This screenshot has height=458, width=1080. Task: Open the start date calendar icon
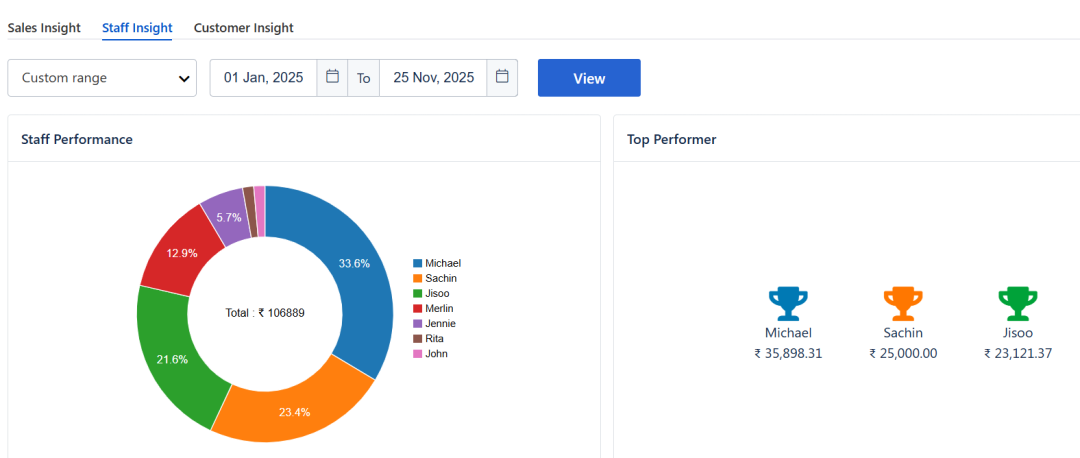[332, 77]
